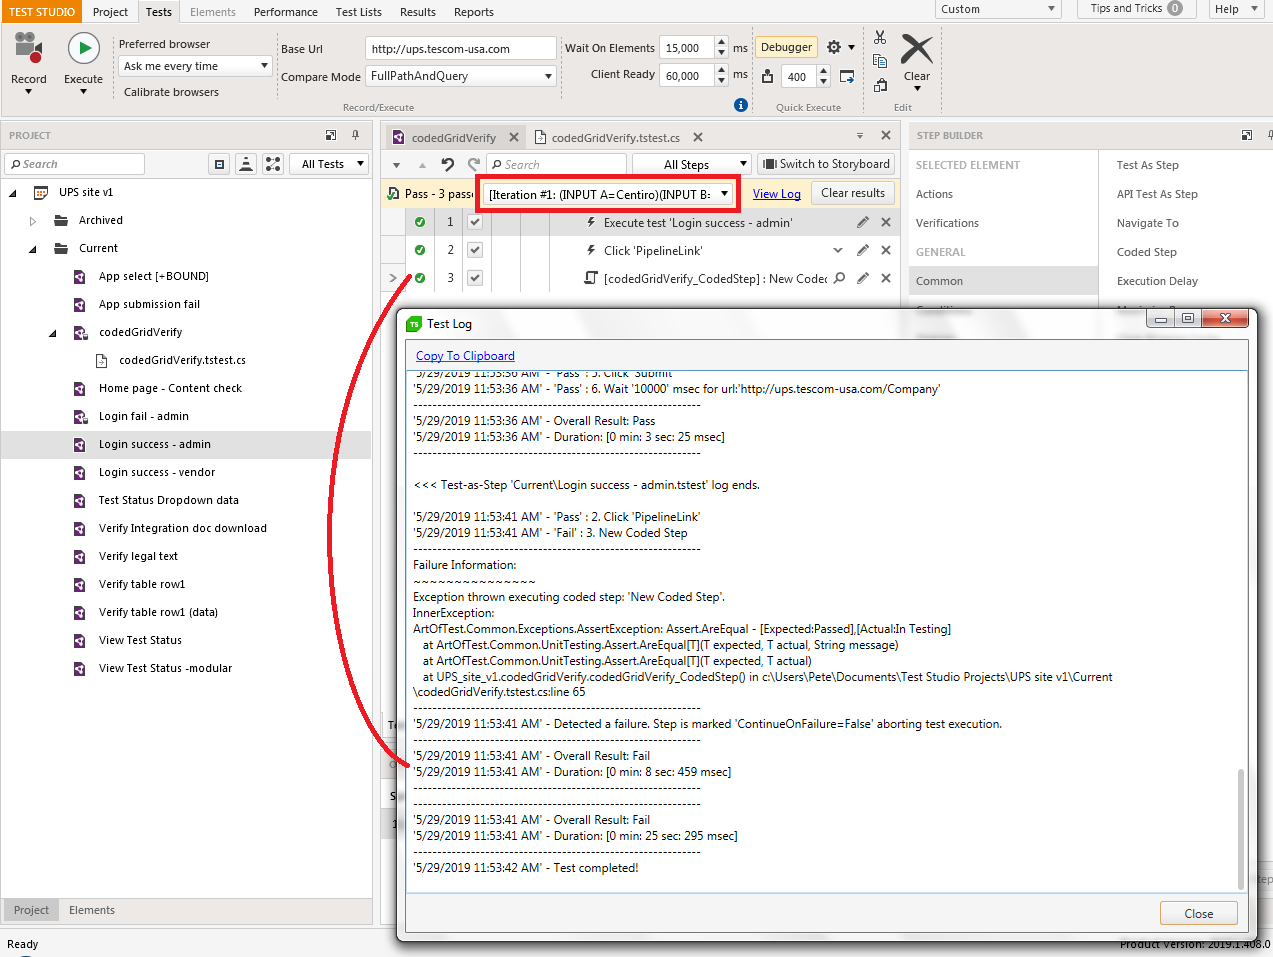Click the Copy To Clipboard link
The width and height of the screenshot is (1273, 957).
coord(465,356)
